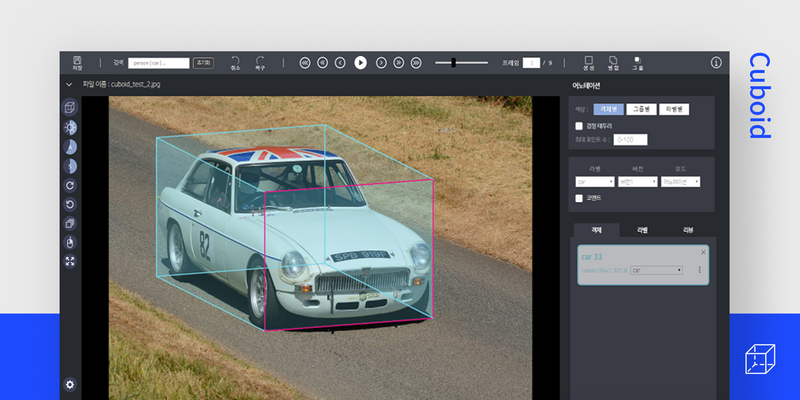The width and height of the screenshot is (800, 400).
Task: Click the rotate counter-clockwise icon
Action: 70,204
